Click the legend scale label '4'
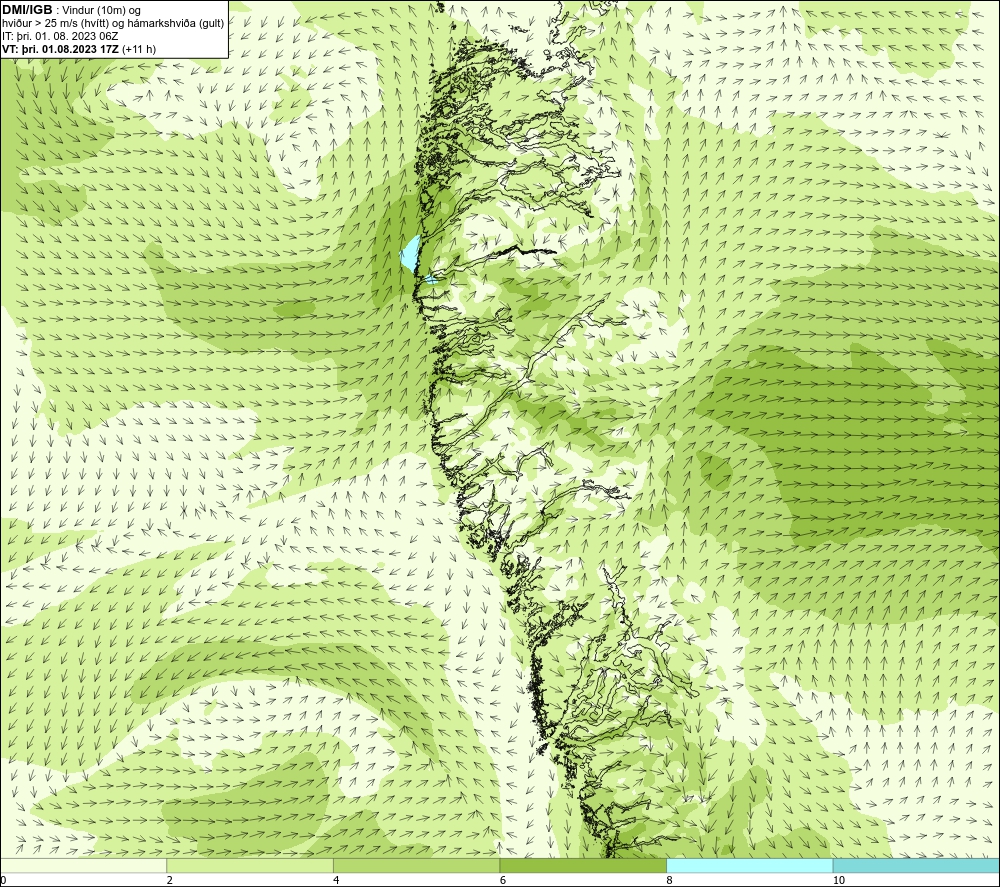 tap(336, 880)
